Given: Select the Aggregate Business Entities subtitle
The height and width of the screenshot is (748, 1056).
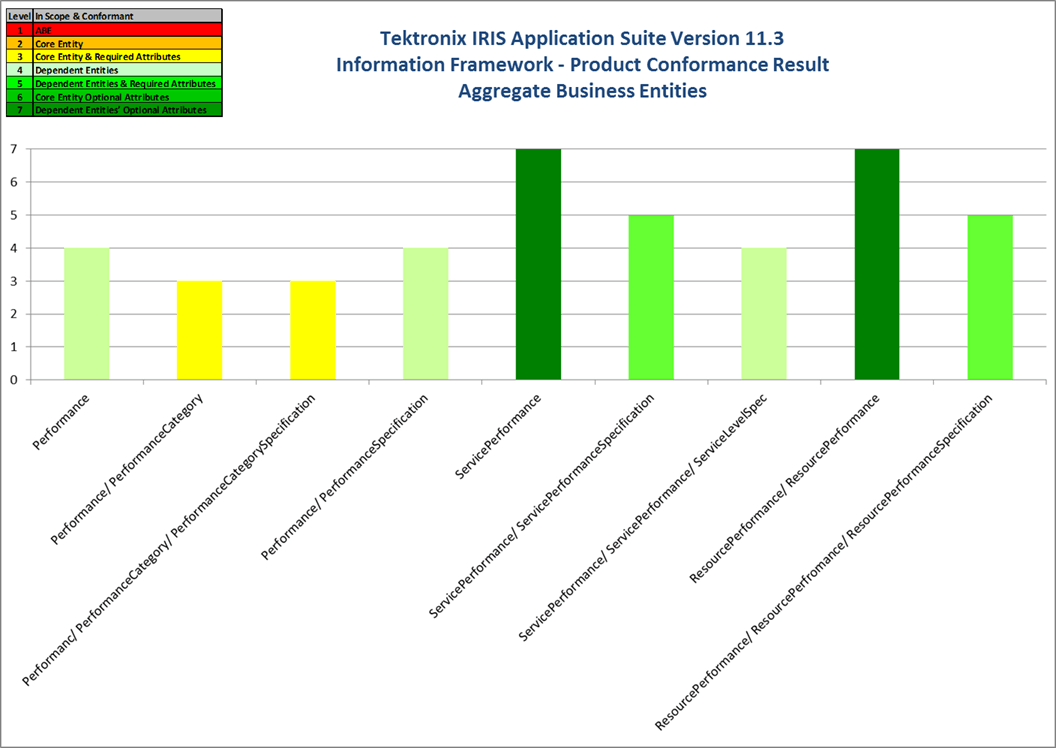Looking at the screenshot, I should 583,91.
